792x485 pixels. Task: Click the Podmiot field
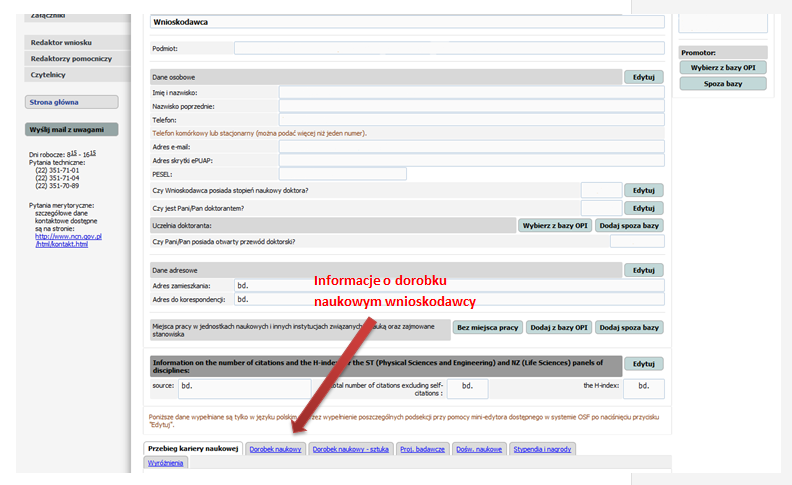pyautogui.click(x=449, y=48)
